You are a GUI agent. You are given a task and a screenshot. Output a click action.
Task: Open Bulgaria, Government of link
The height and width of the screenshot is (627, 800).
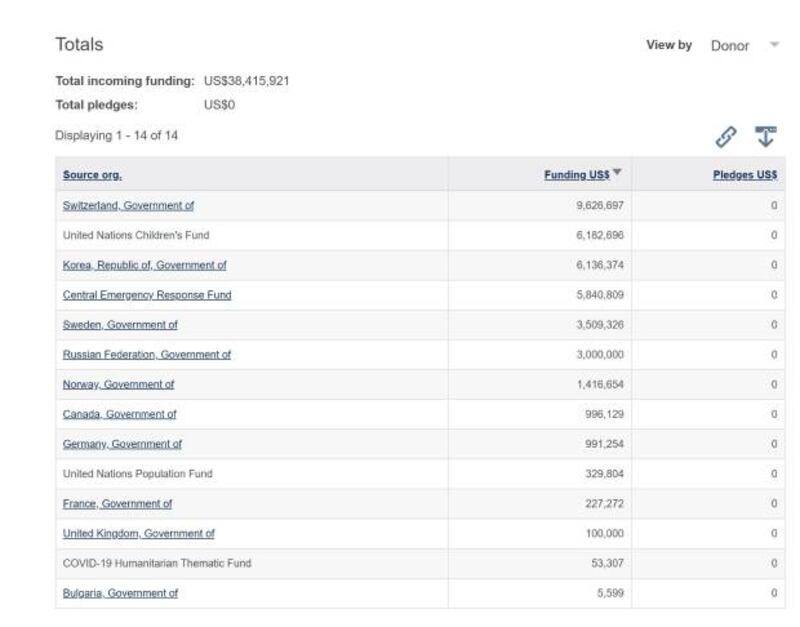click(120, 593)
